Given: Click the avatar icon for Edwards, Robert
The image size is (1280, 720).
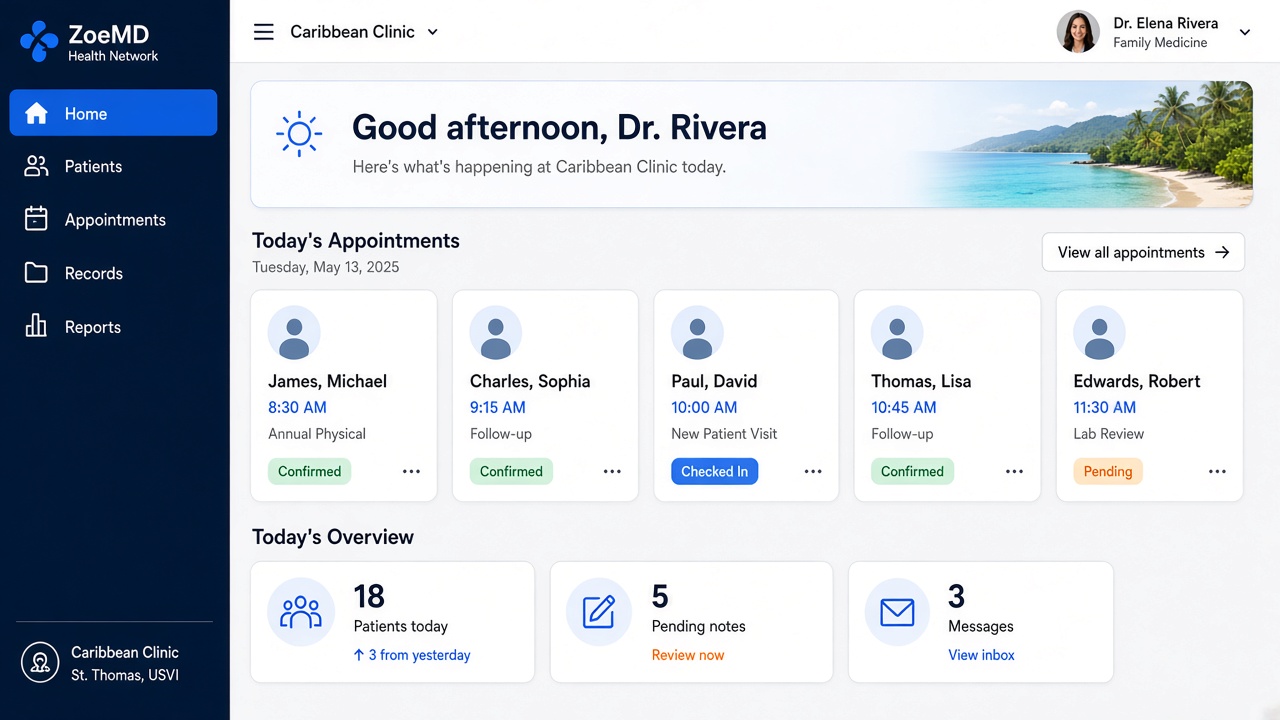Looking at the screenshot, I should click(x=1100, y=333).
